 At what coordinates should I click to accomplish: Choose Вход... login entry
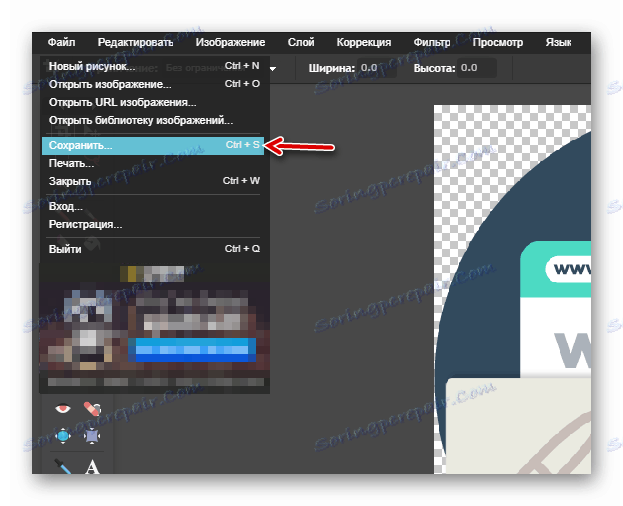[x=153, y=207]
